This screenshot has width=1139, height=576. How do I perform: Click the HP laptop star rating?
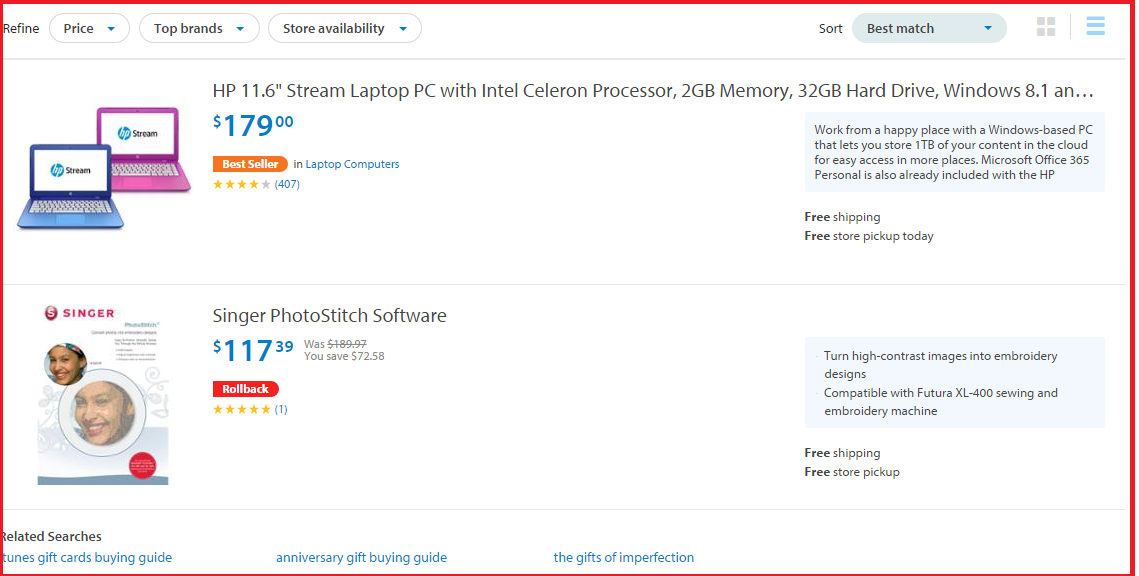coord(242,184)
